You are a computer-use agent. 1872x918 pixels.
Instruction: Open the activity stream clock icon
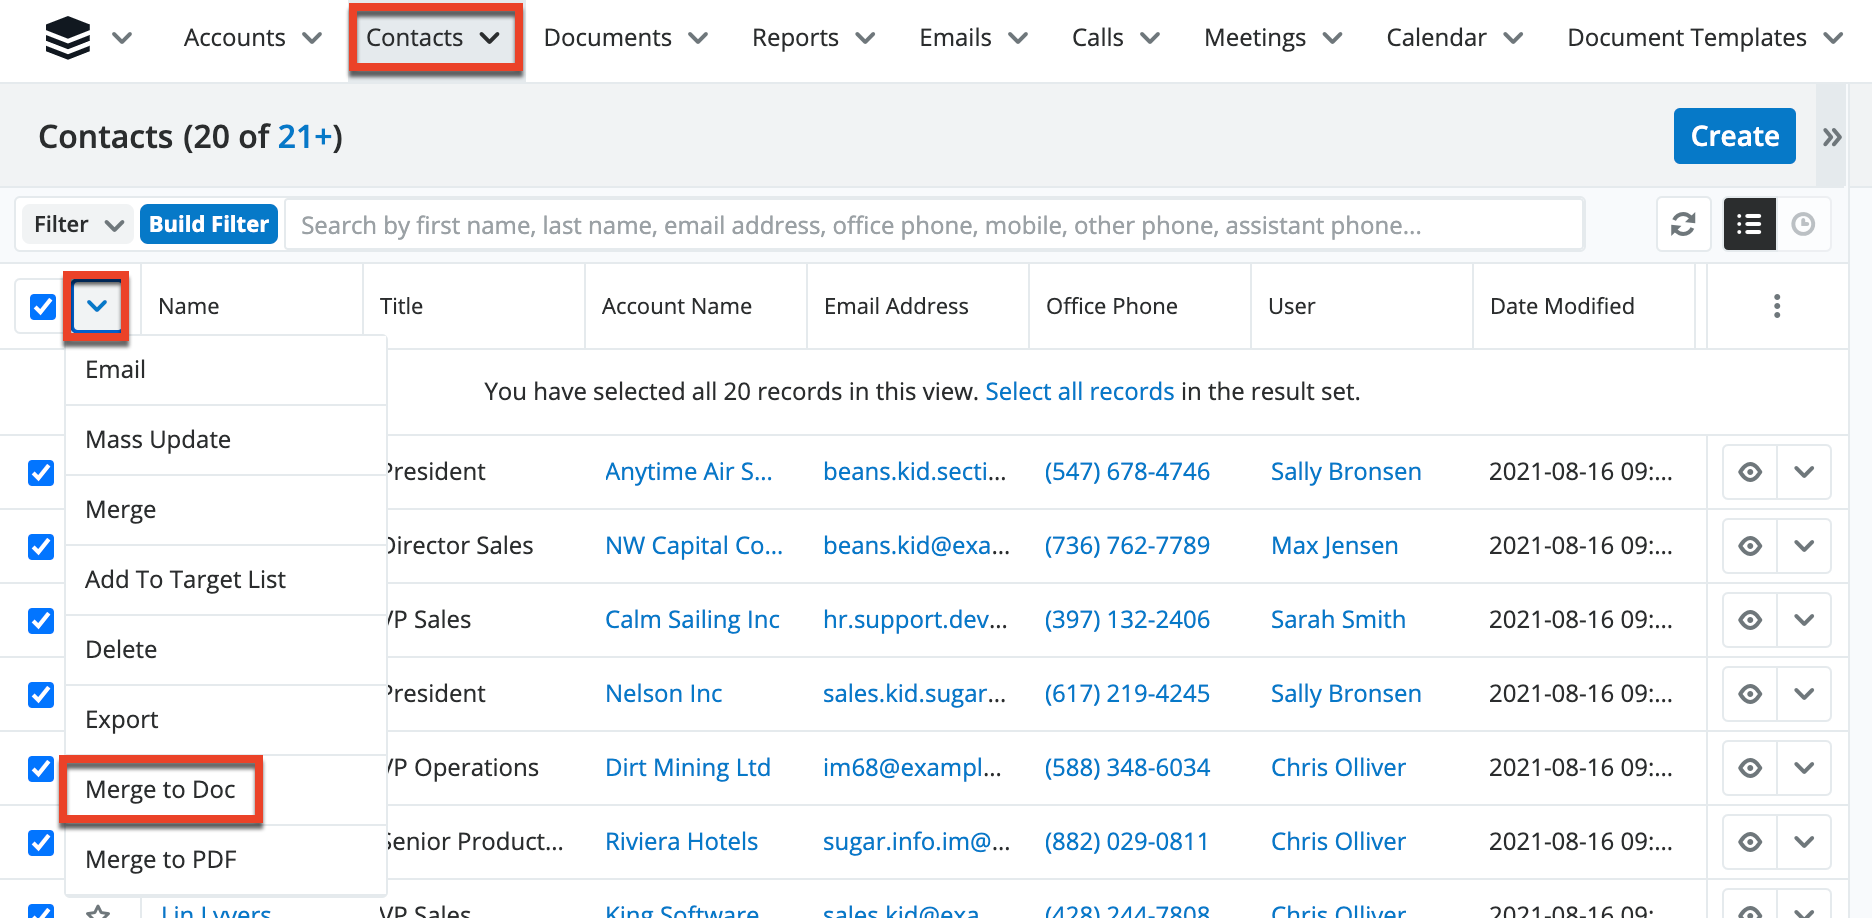point(1803,224)
